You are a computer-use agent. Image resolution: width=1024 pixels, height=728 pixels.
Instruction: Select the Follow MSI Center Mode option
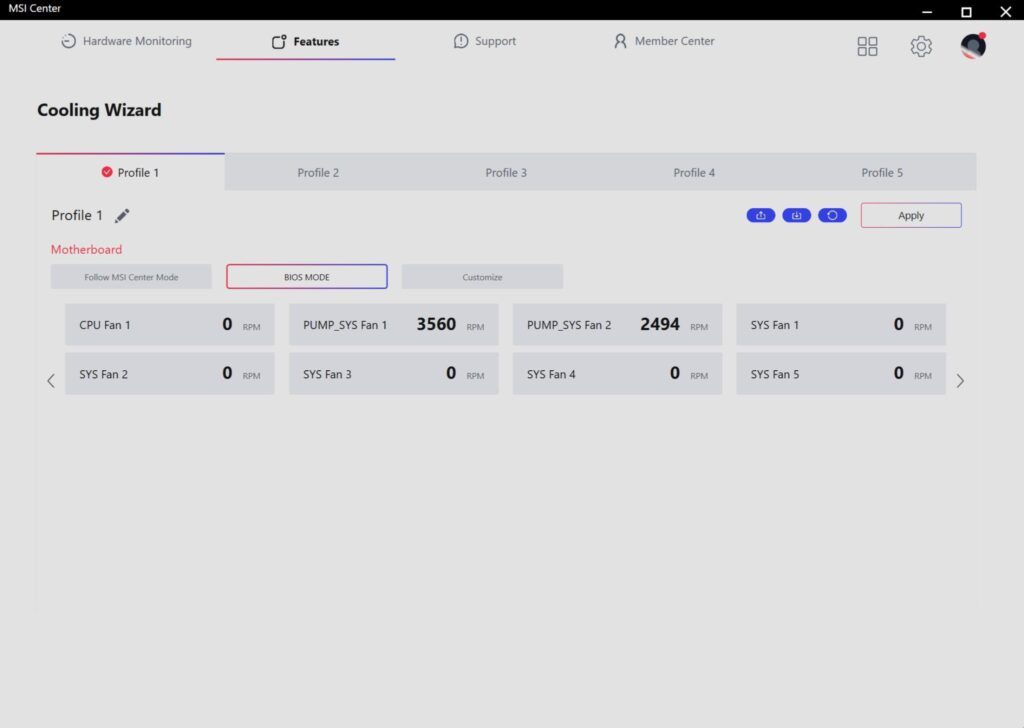click(x=131, y=277)
